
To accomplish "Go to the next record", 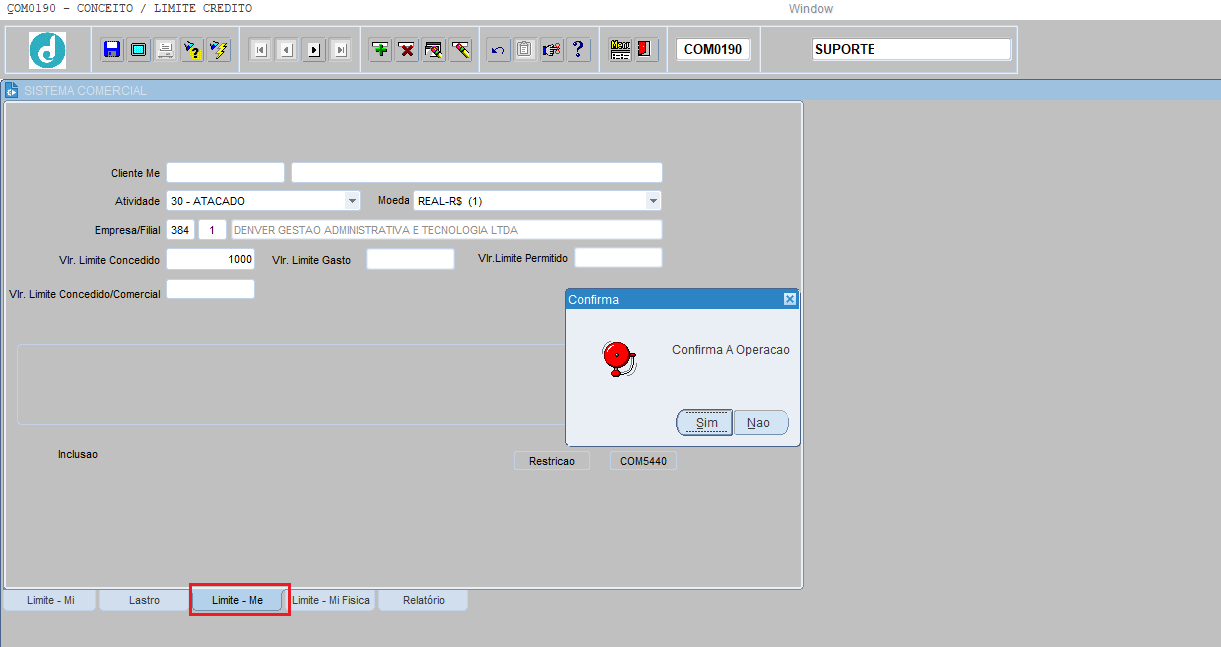I will pos(314,49).
